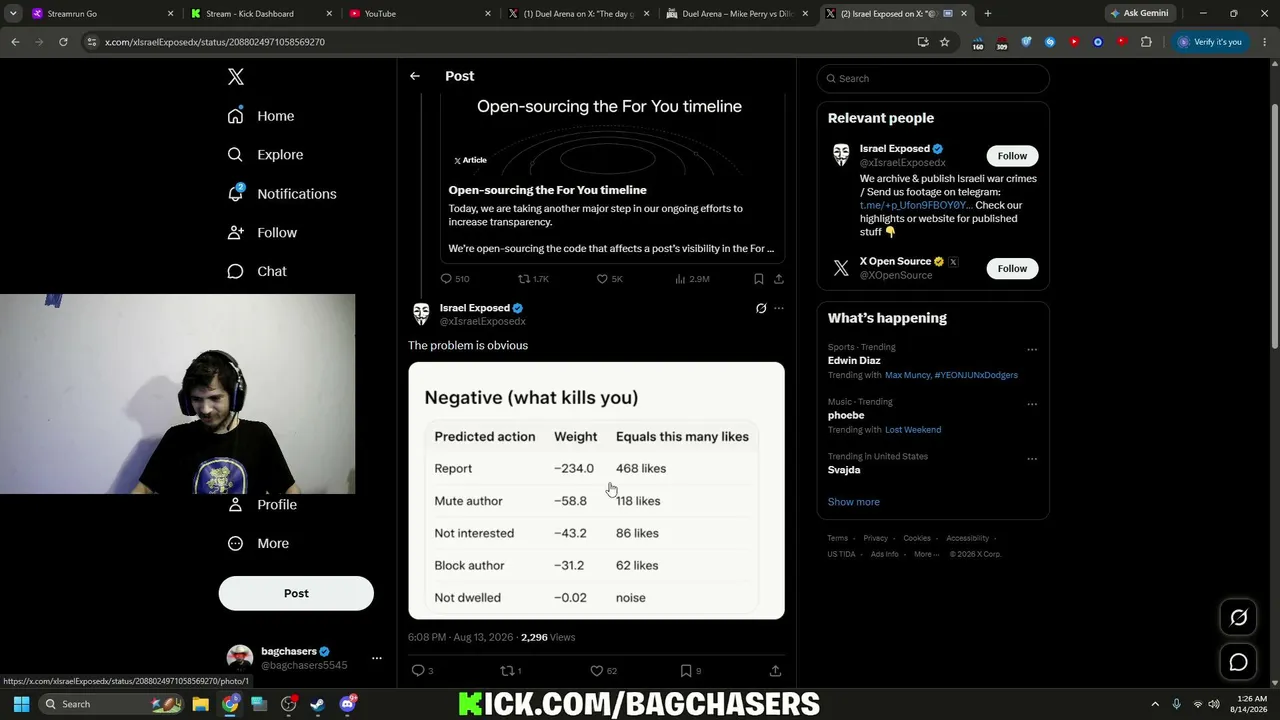This screenshot has height=720, width=1280.
Task: Bookmark this tab with the star icon
Action: (944, 42)
